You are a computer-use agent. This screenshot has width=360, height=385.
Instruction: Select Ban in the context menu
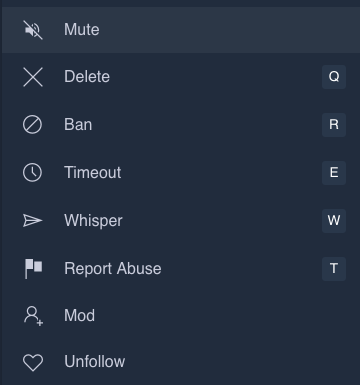pos(181,125)
